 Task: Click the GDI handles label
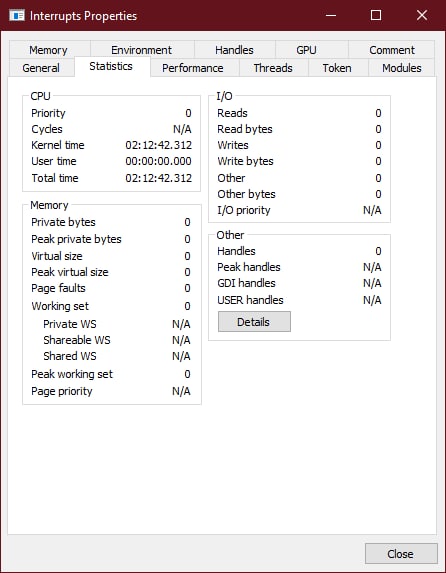(246, 283)
